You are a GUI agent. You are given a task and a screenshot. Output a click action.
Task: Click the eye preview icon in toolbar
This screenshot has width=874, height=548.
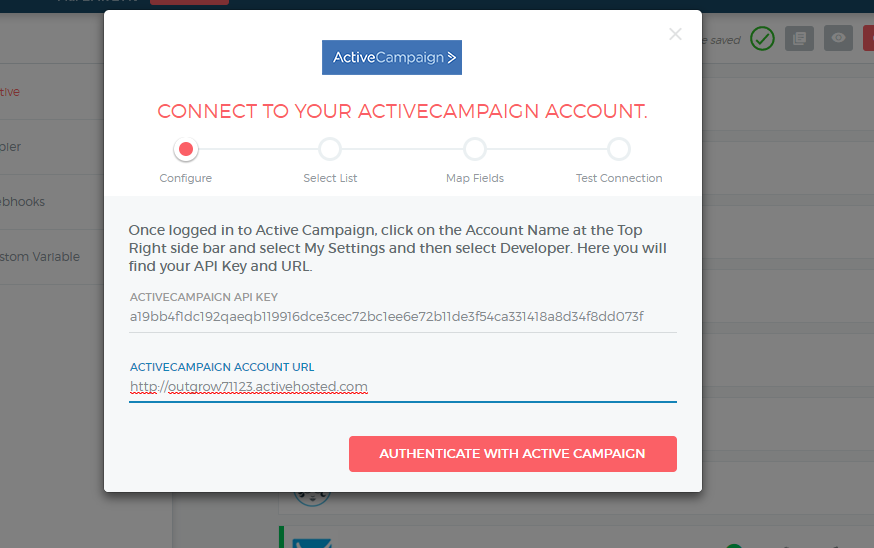point(838,38)
